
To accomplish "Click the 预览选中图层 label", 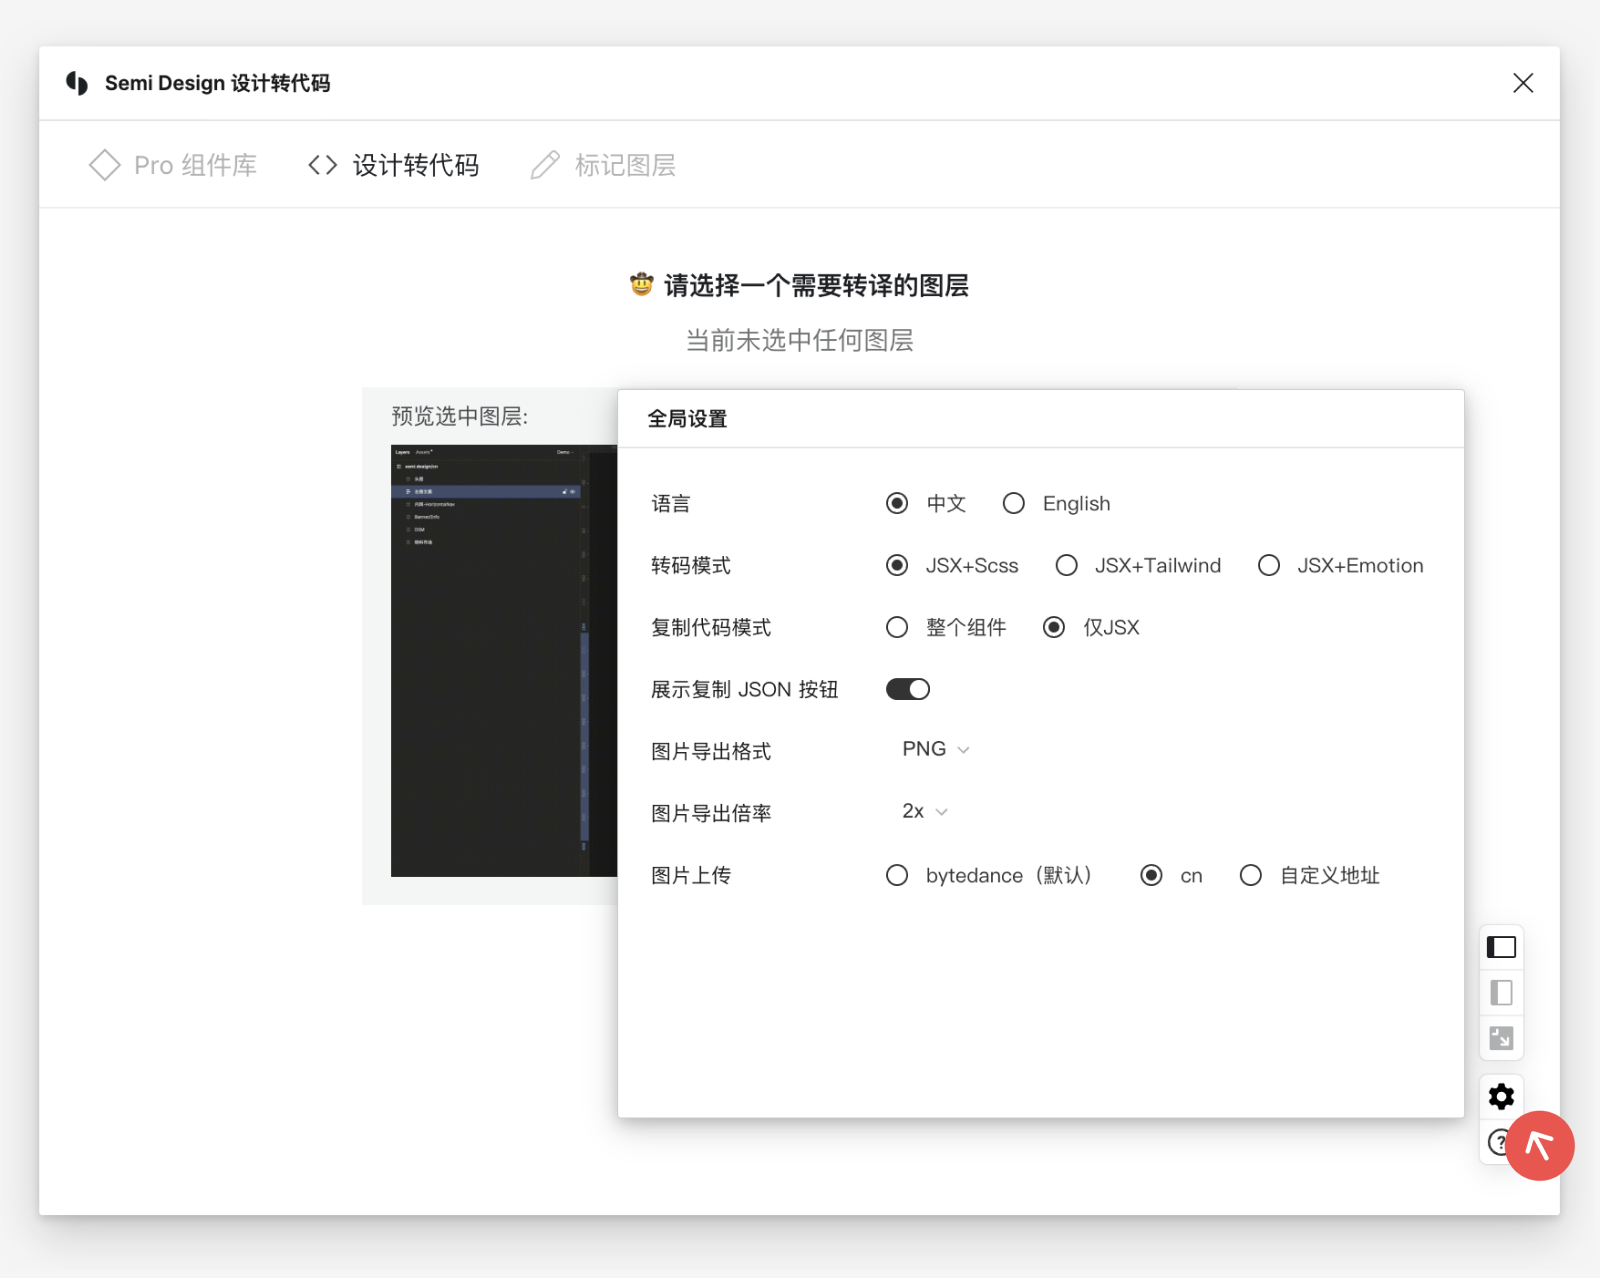I will [x=460, y=416].
